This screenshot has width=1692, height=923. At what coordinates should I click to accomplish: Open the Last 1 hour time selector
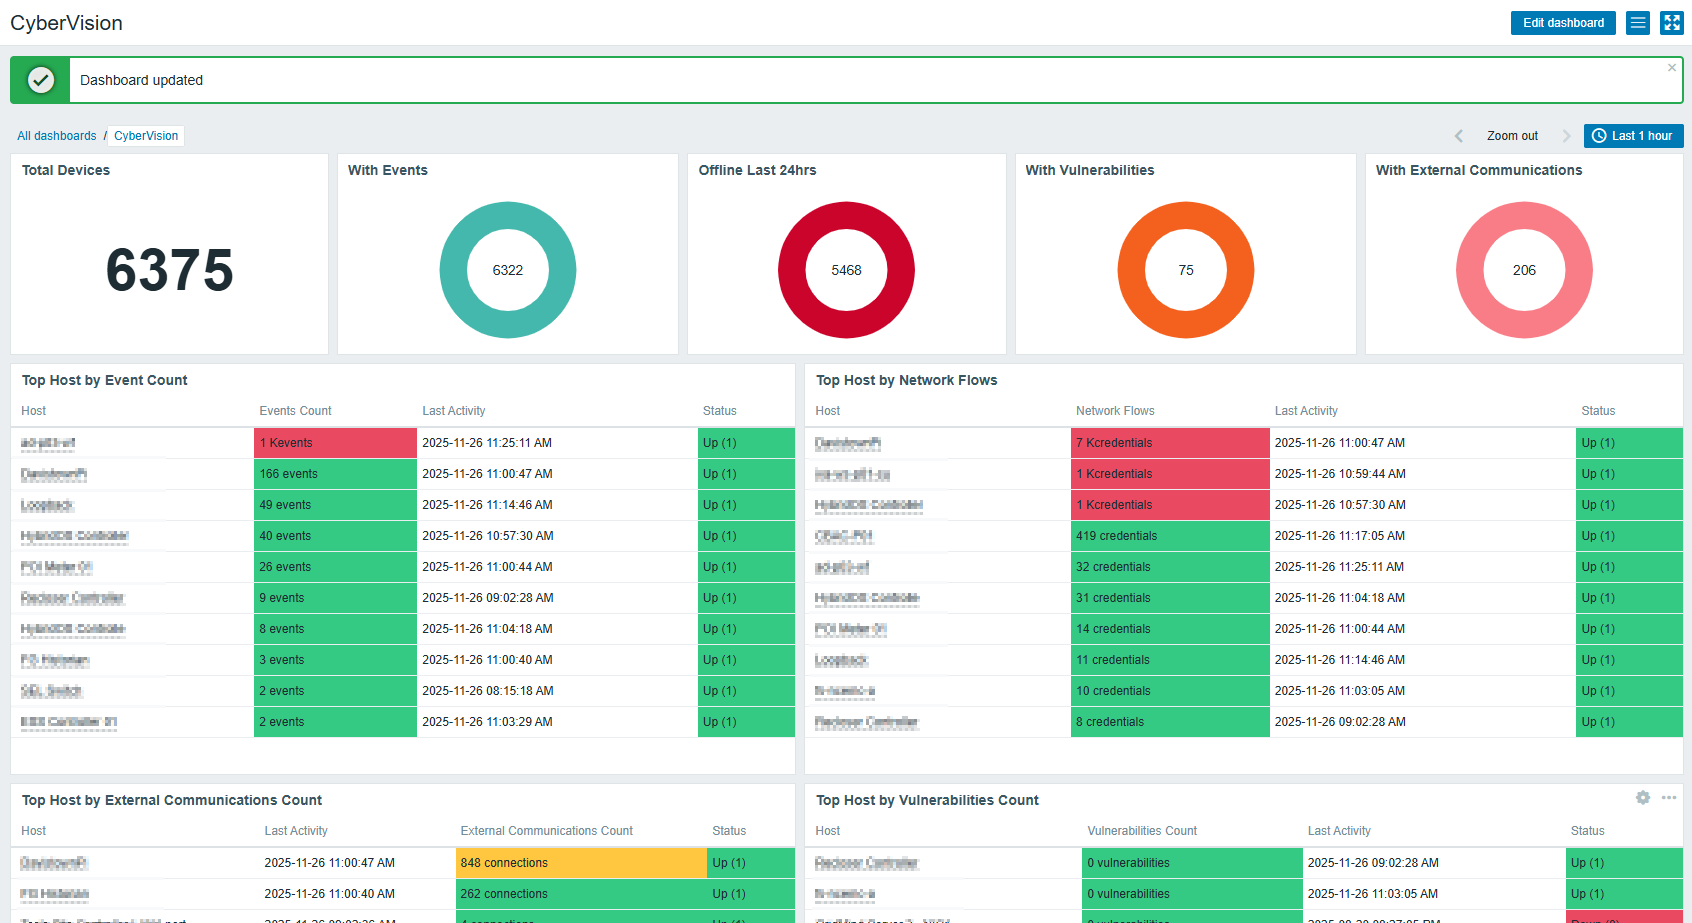tap(1633, 136)
